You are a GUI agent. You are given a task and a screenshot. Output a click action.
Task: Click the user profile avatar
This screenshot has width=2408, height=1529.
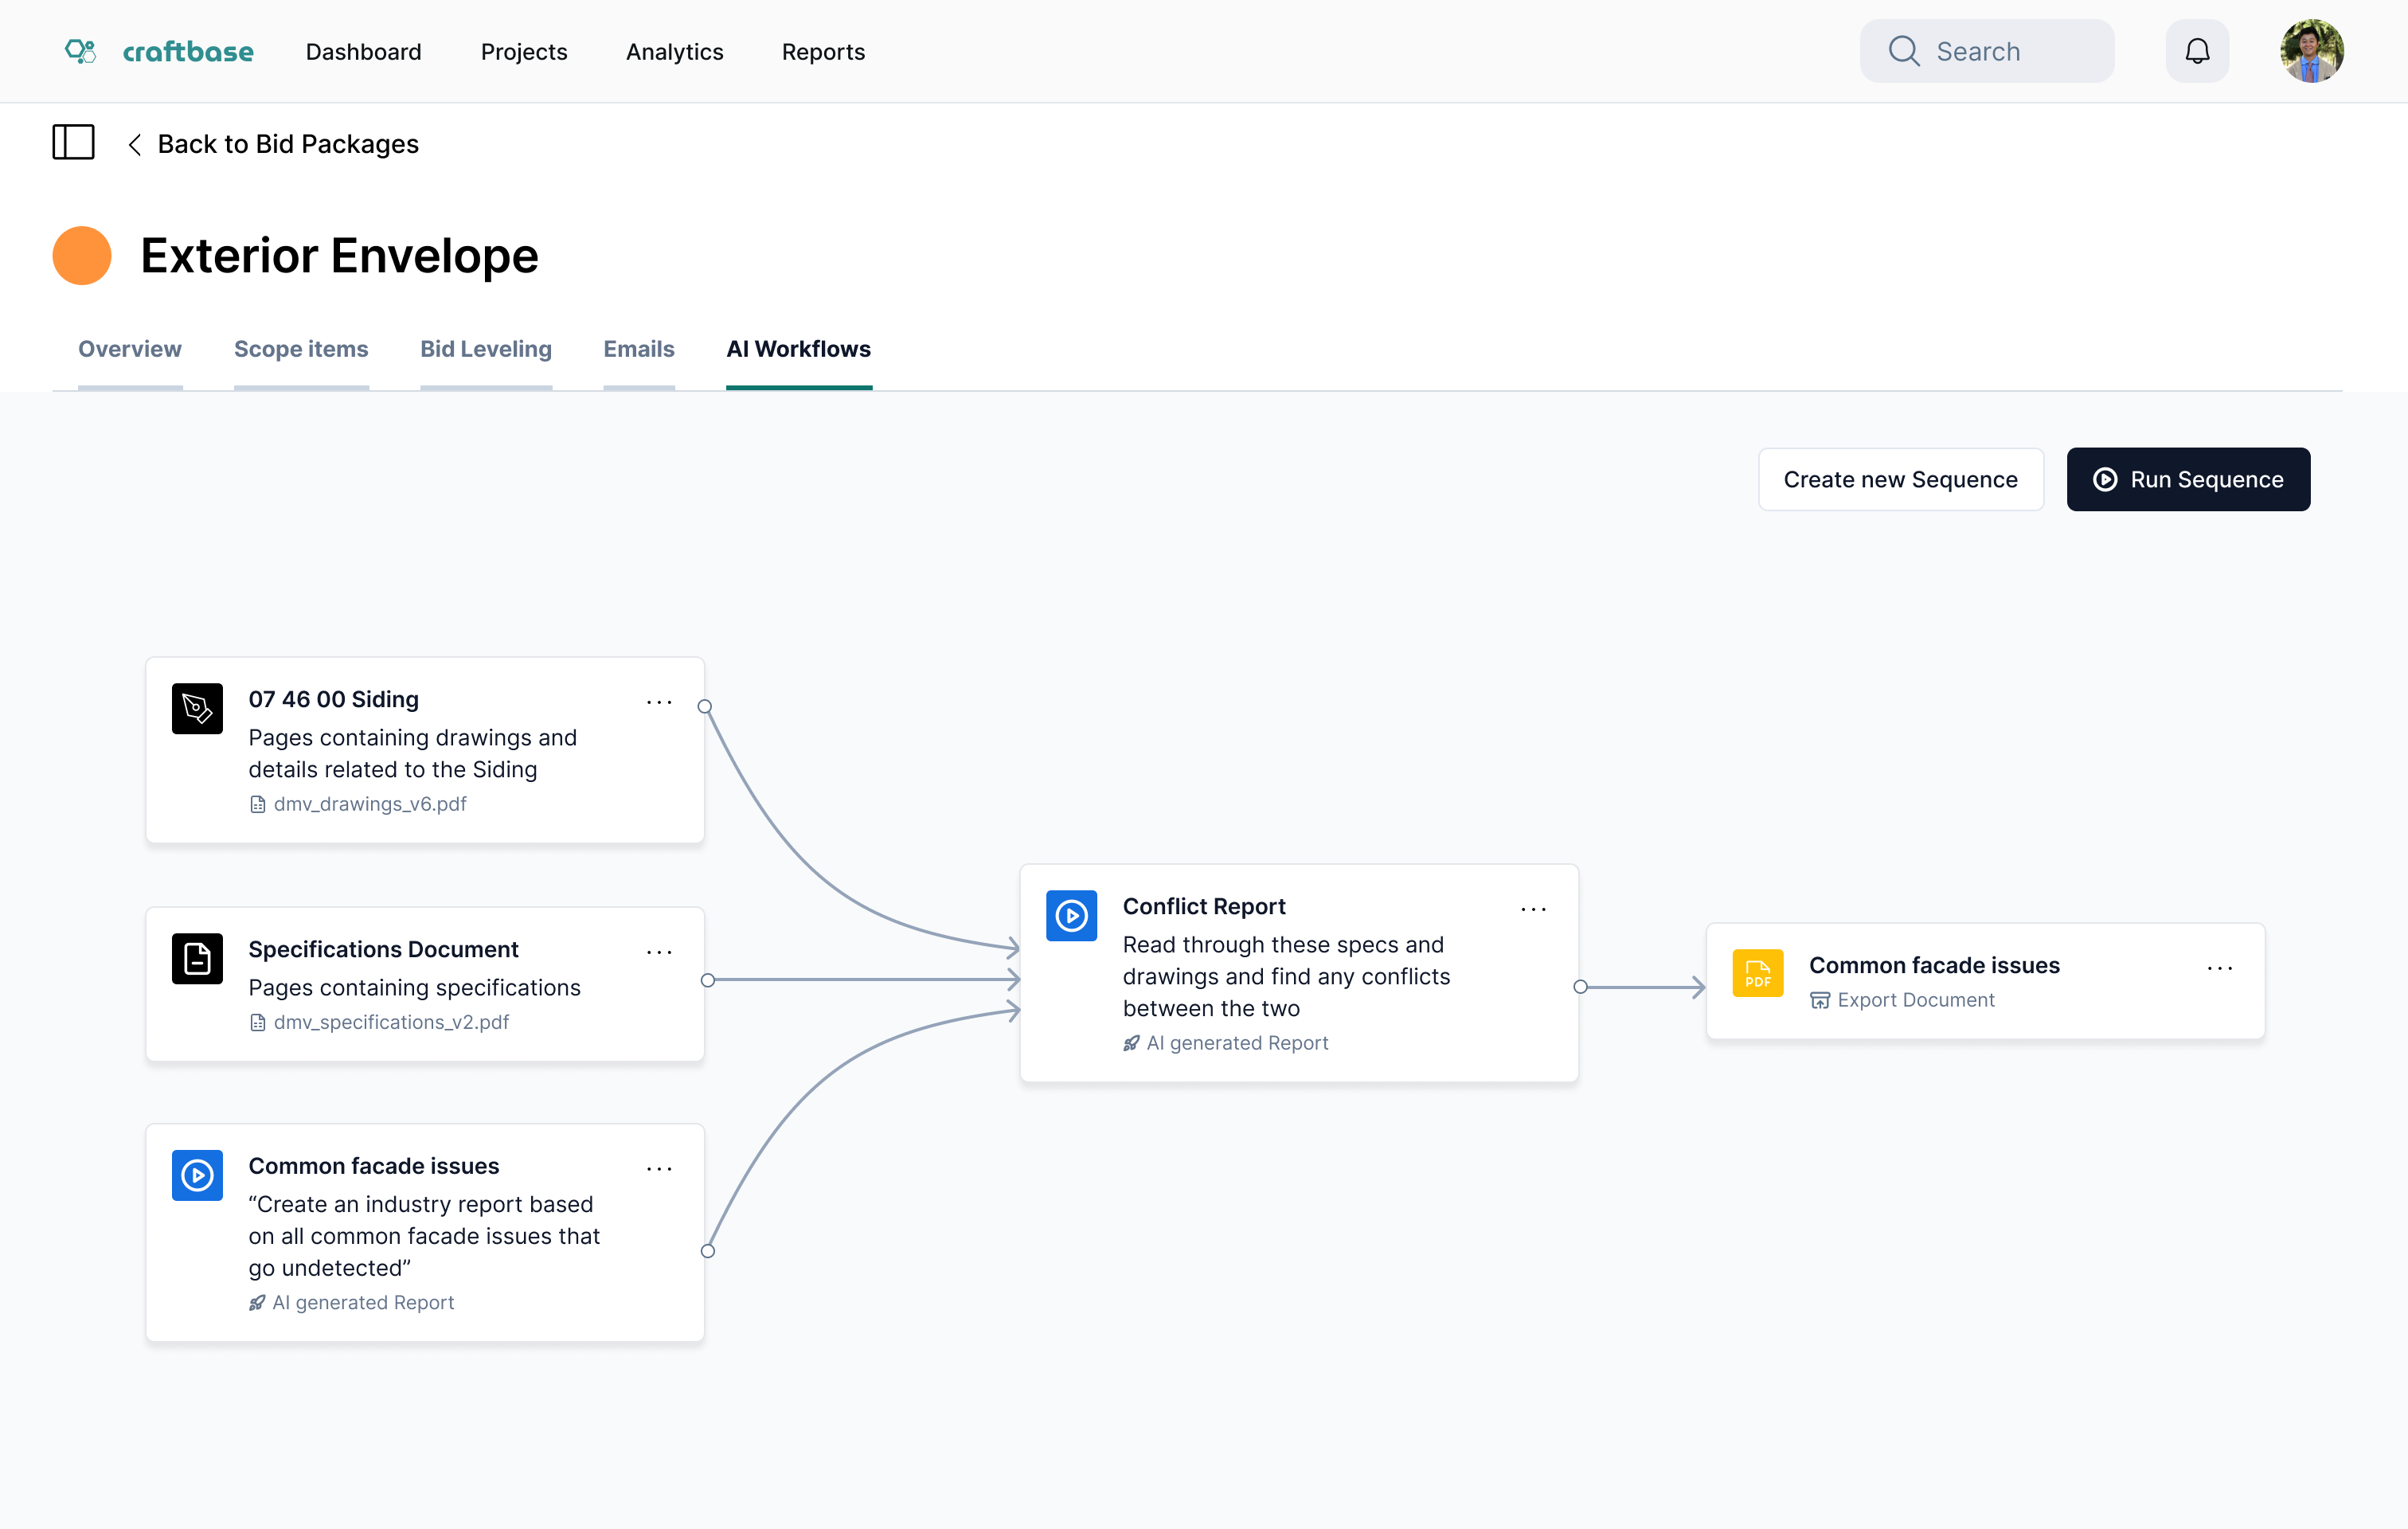2311,51
